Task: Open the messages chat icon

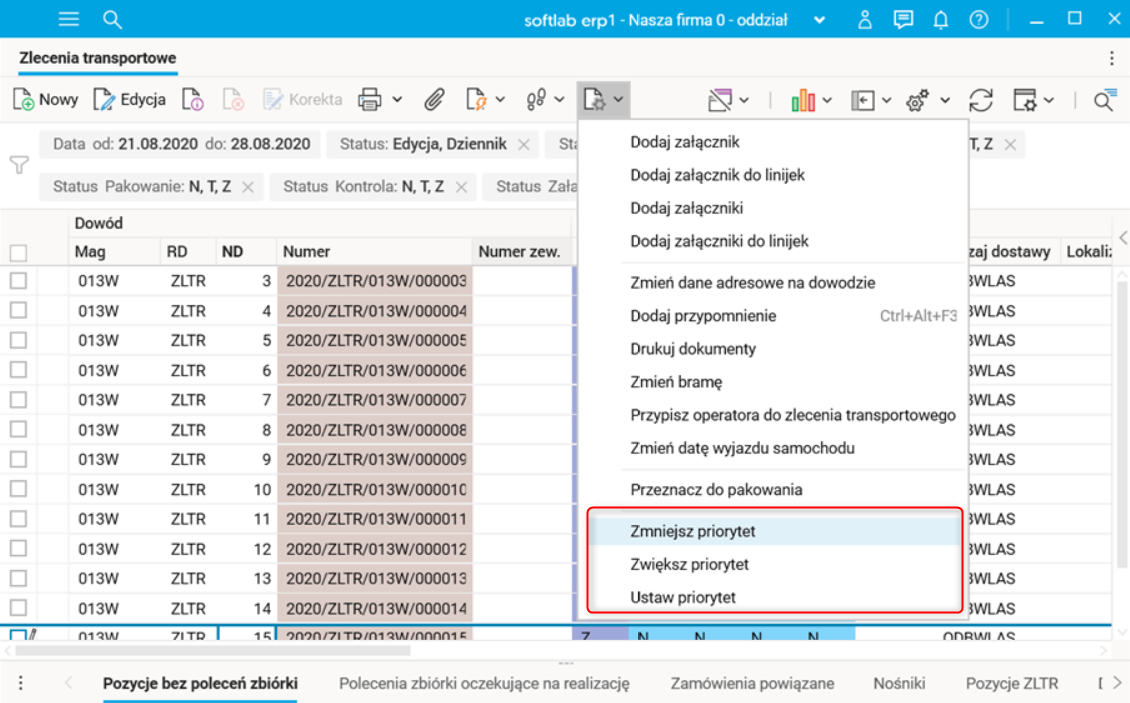Action: (x=903, y=19)
